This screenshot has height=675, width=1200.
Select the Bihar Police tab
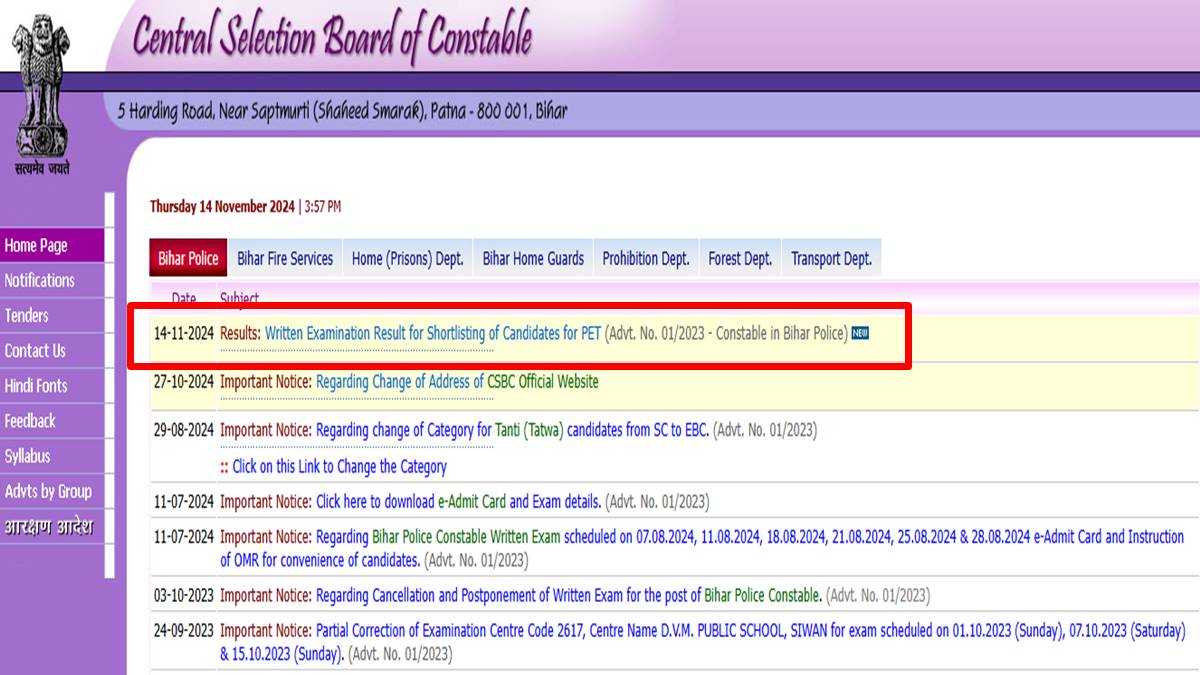click(x=188, y=257)
